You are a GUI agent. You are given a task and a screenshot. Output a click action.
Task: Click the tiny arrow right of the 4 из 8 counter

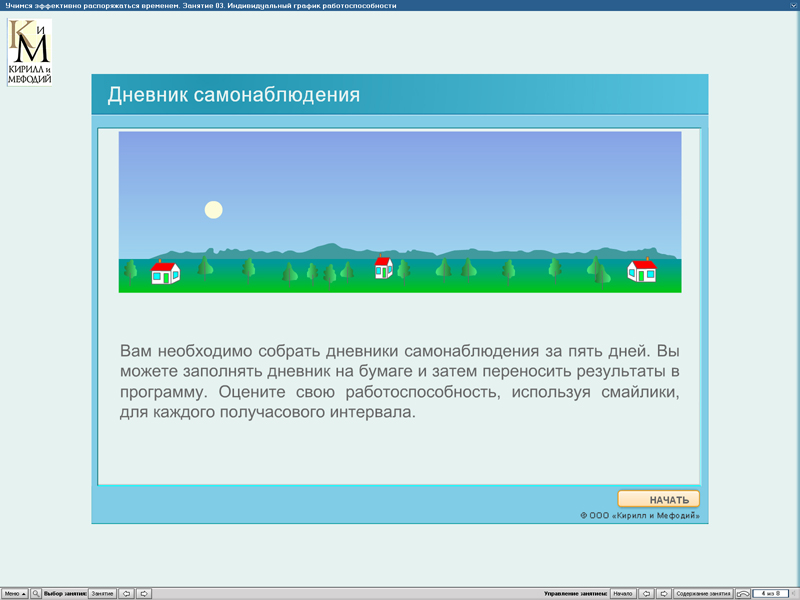[x=793, y=592]
